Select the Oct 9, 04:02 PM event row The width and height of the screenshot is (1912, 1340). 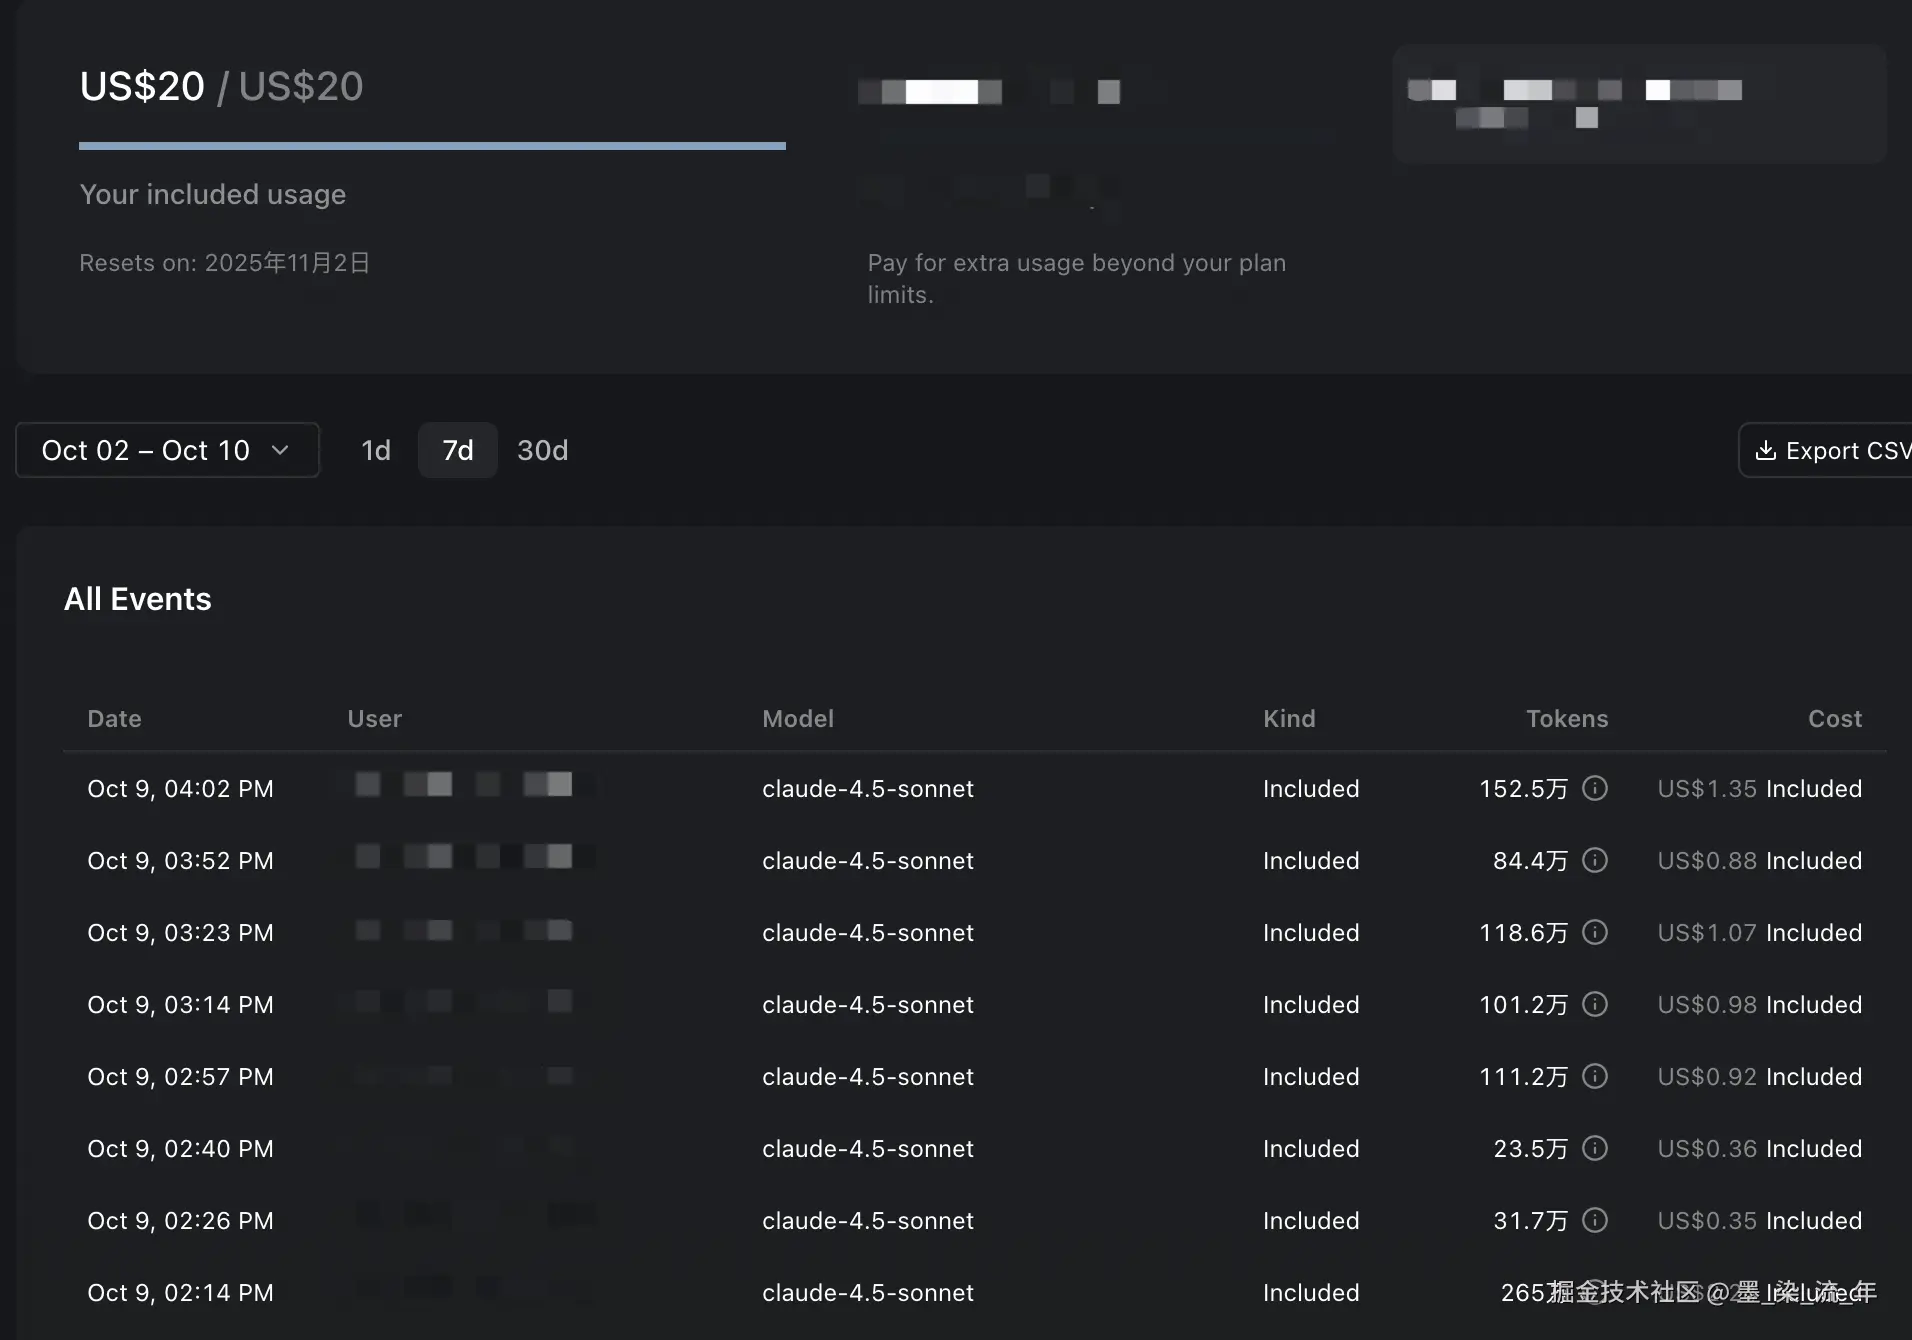pyautogui.click(x=180, y=788)
